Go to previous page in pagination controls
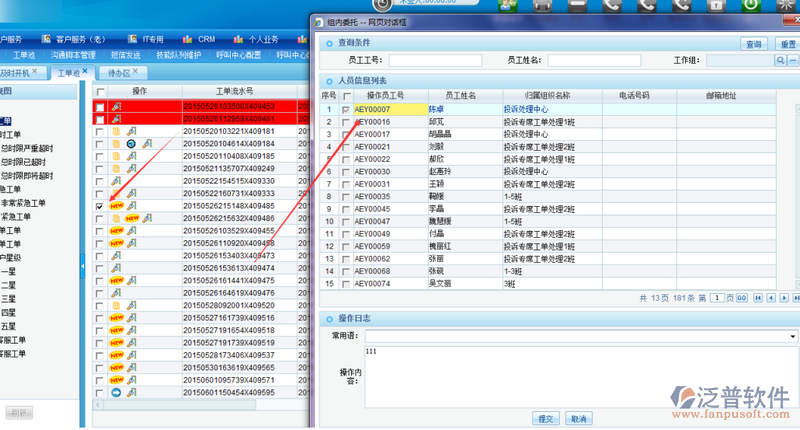800x430 pixels. [769, 298]
